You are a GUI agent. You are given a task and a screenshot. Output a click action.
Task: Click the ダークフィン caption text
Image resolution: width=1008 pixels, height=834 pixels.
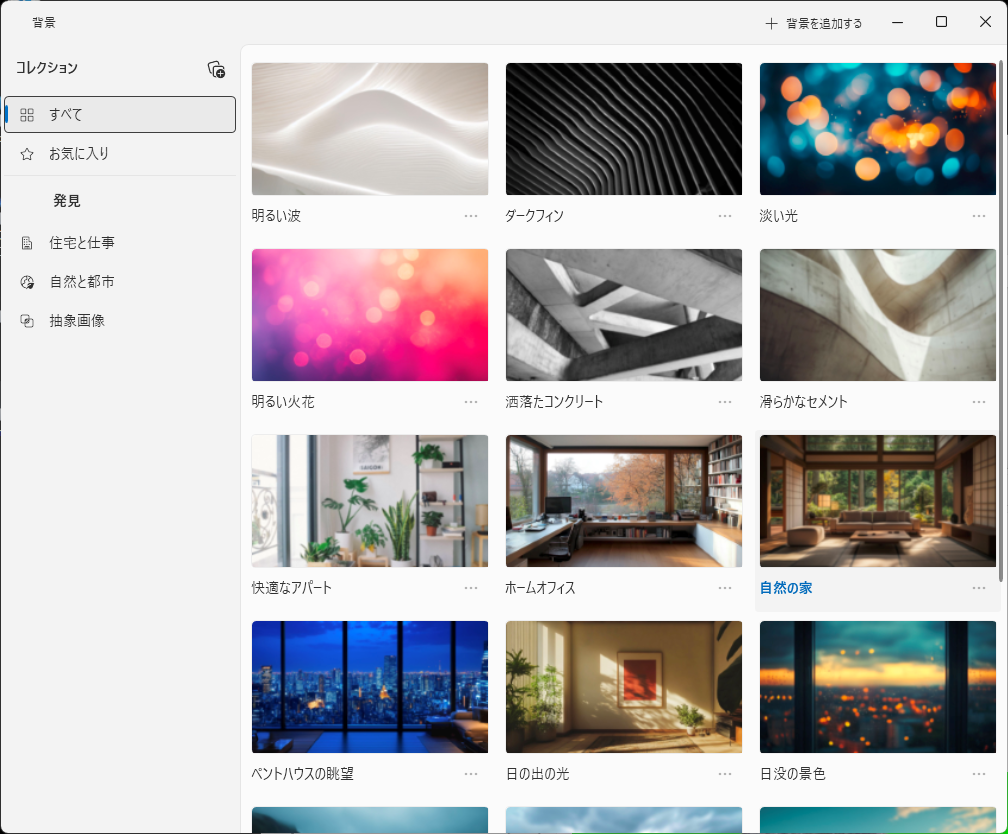coord(534,216)
